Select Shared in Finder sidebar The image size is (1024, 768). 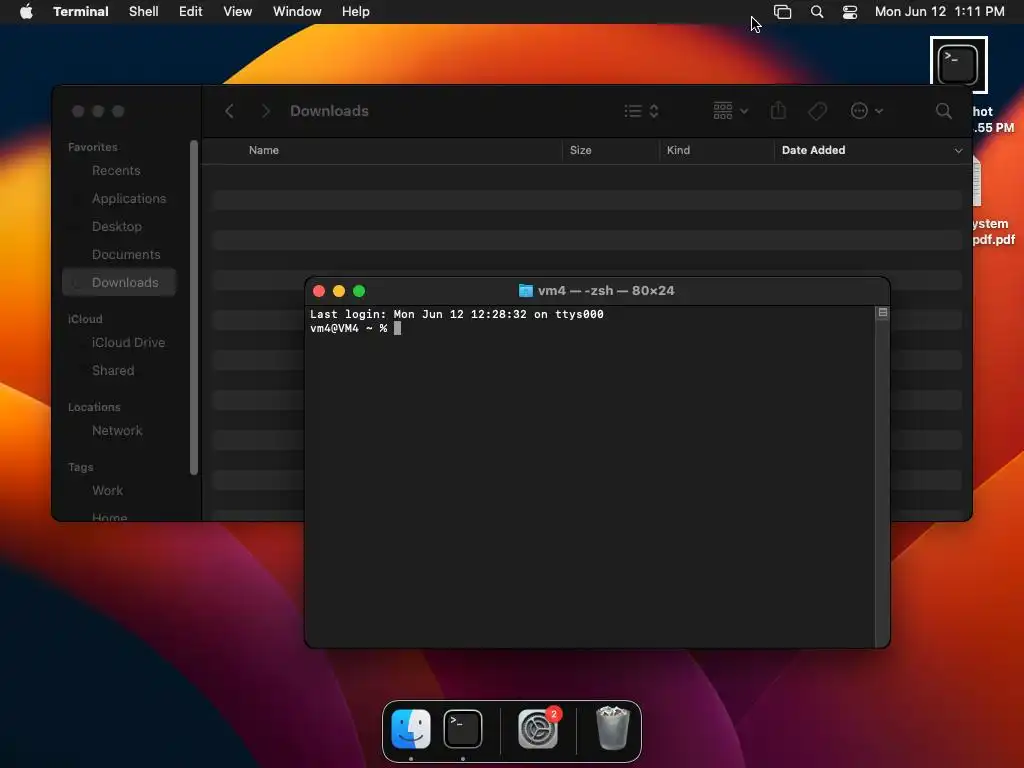113,370
